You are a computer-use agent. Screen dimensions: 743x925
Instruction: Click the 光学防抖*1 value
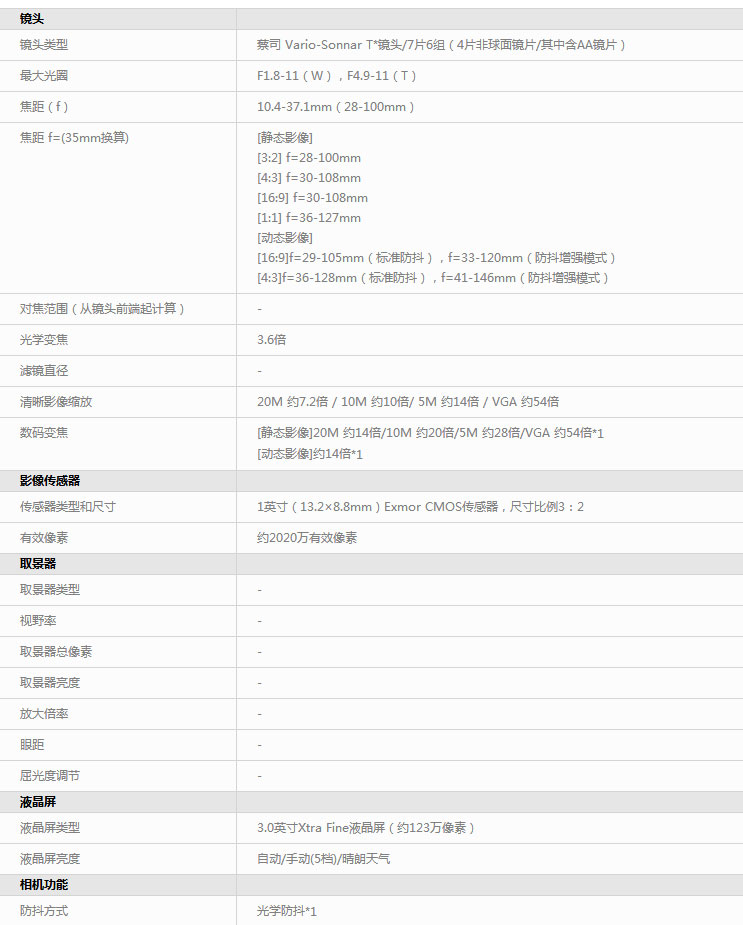pos(287,911)
